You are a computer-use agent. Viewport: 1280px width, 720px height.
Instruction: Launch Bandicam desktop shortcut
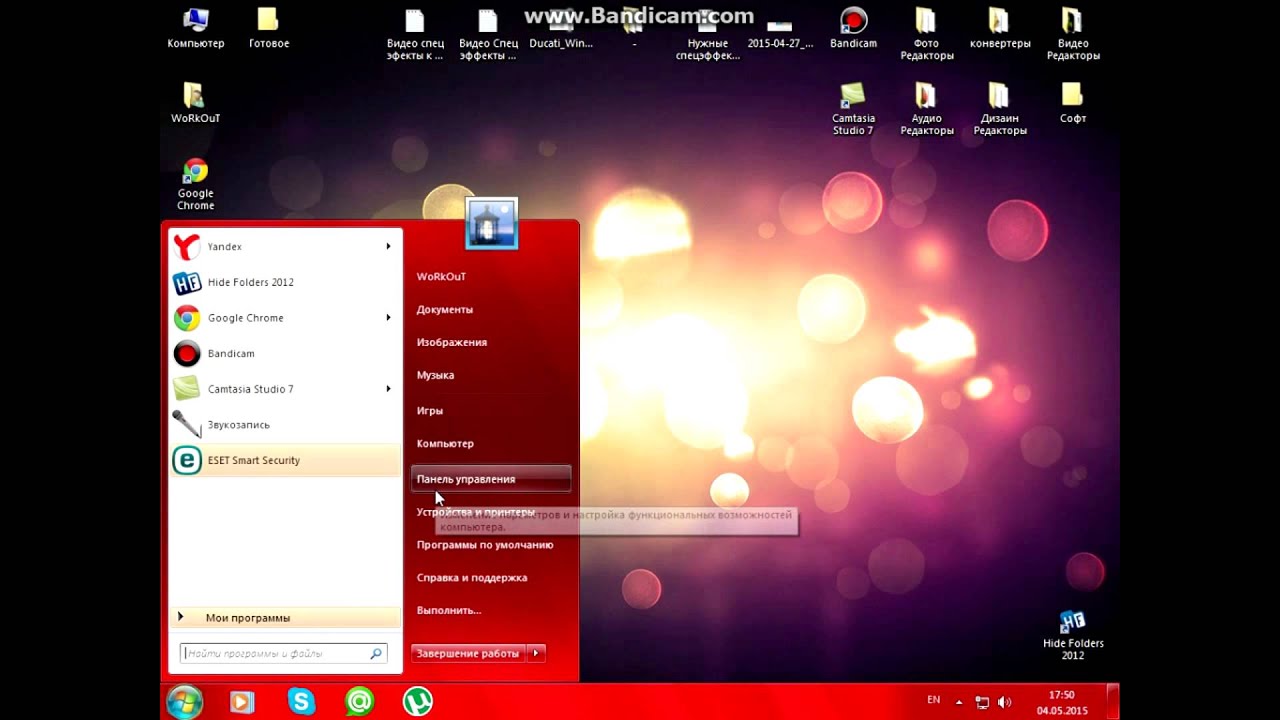[x=853, y=28]
